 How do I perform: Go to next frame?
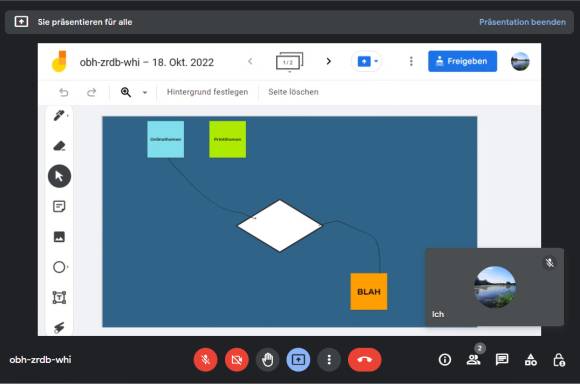(328, 61)
